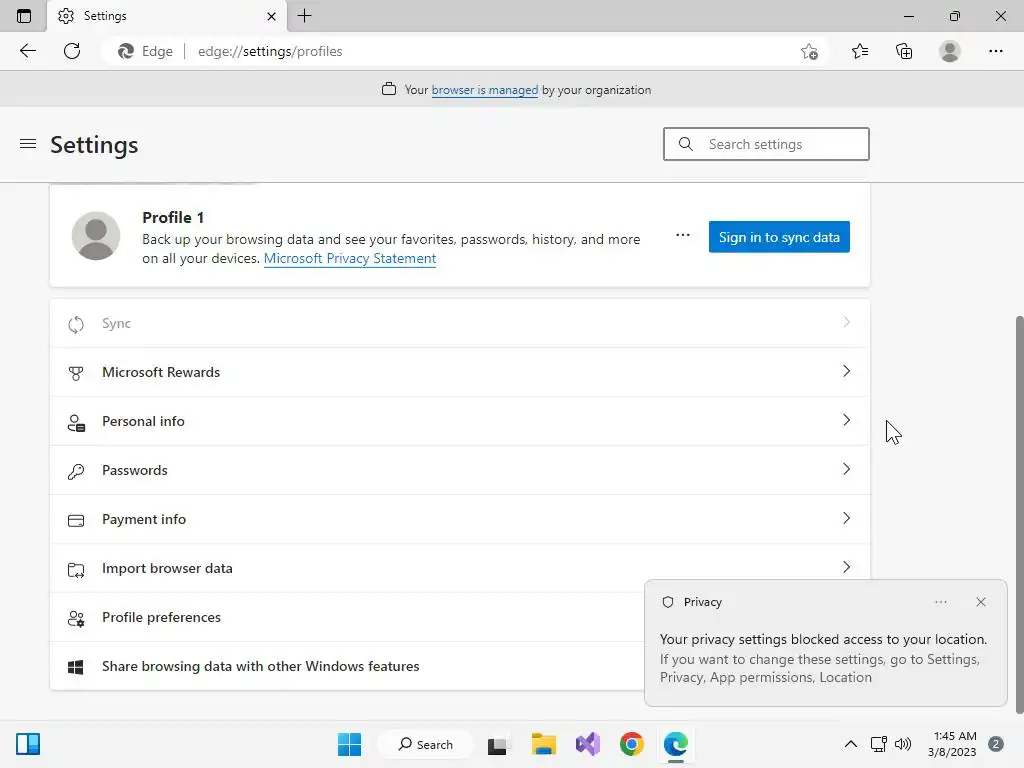This screenshot has height=768, width=1024.
Task: Click the Profile preferences icon
Action: click(x=76, y=618)
